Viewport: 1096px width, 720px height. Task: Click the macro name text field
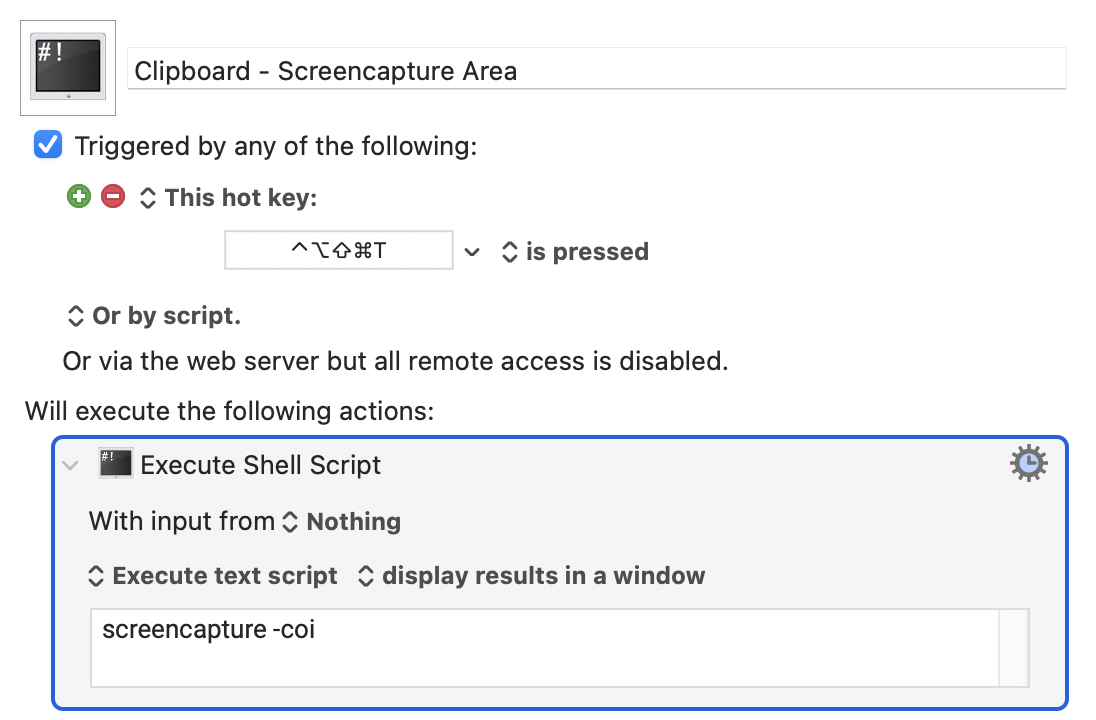click(596, 71)
